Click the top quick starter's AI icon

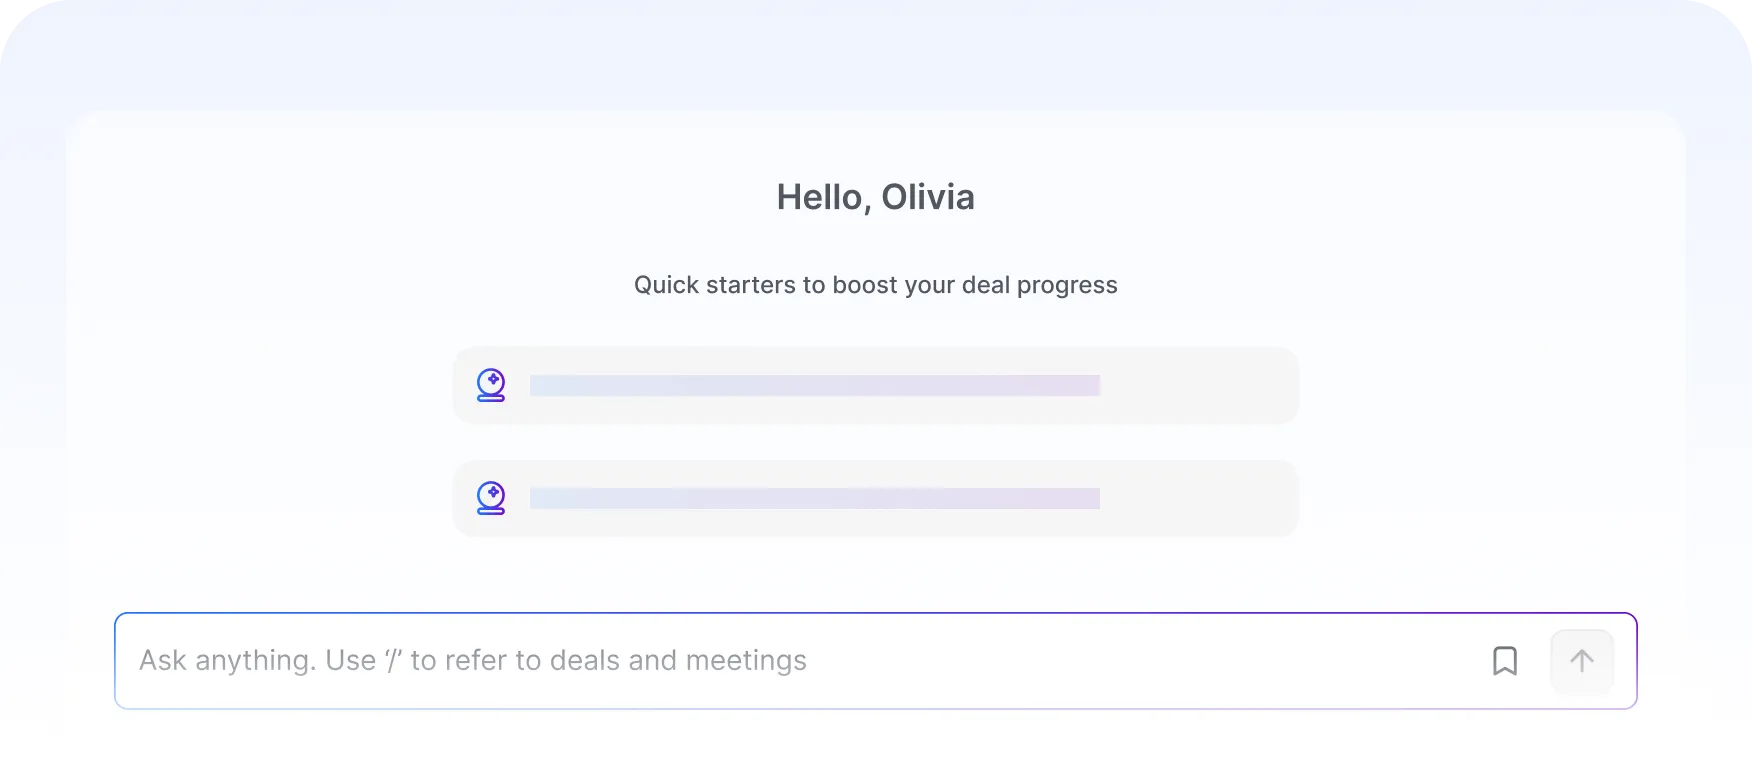click(x=491, y=385)
